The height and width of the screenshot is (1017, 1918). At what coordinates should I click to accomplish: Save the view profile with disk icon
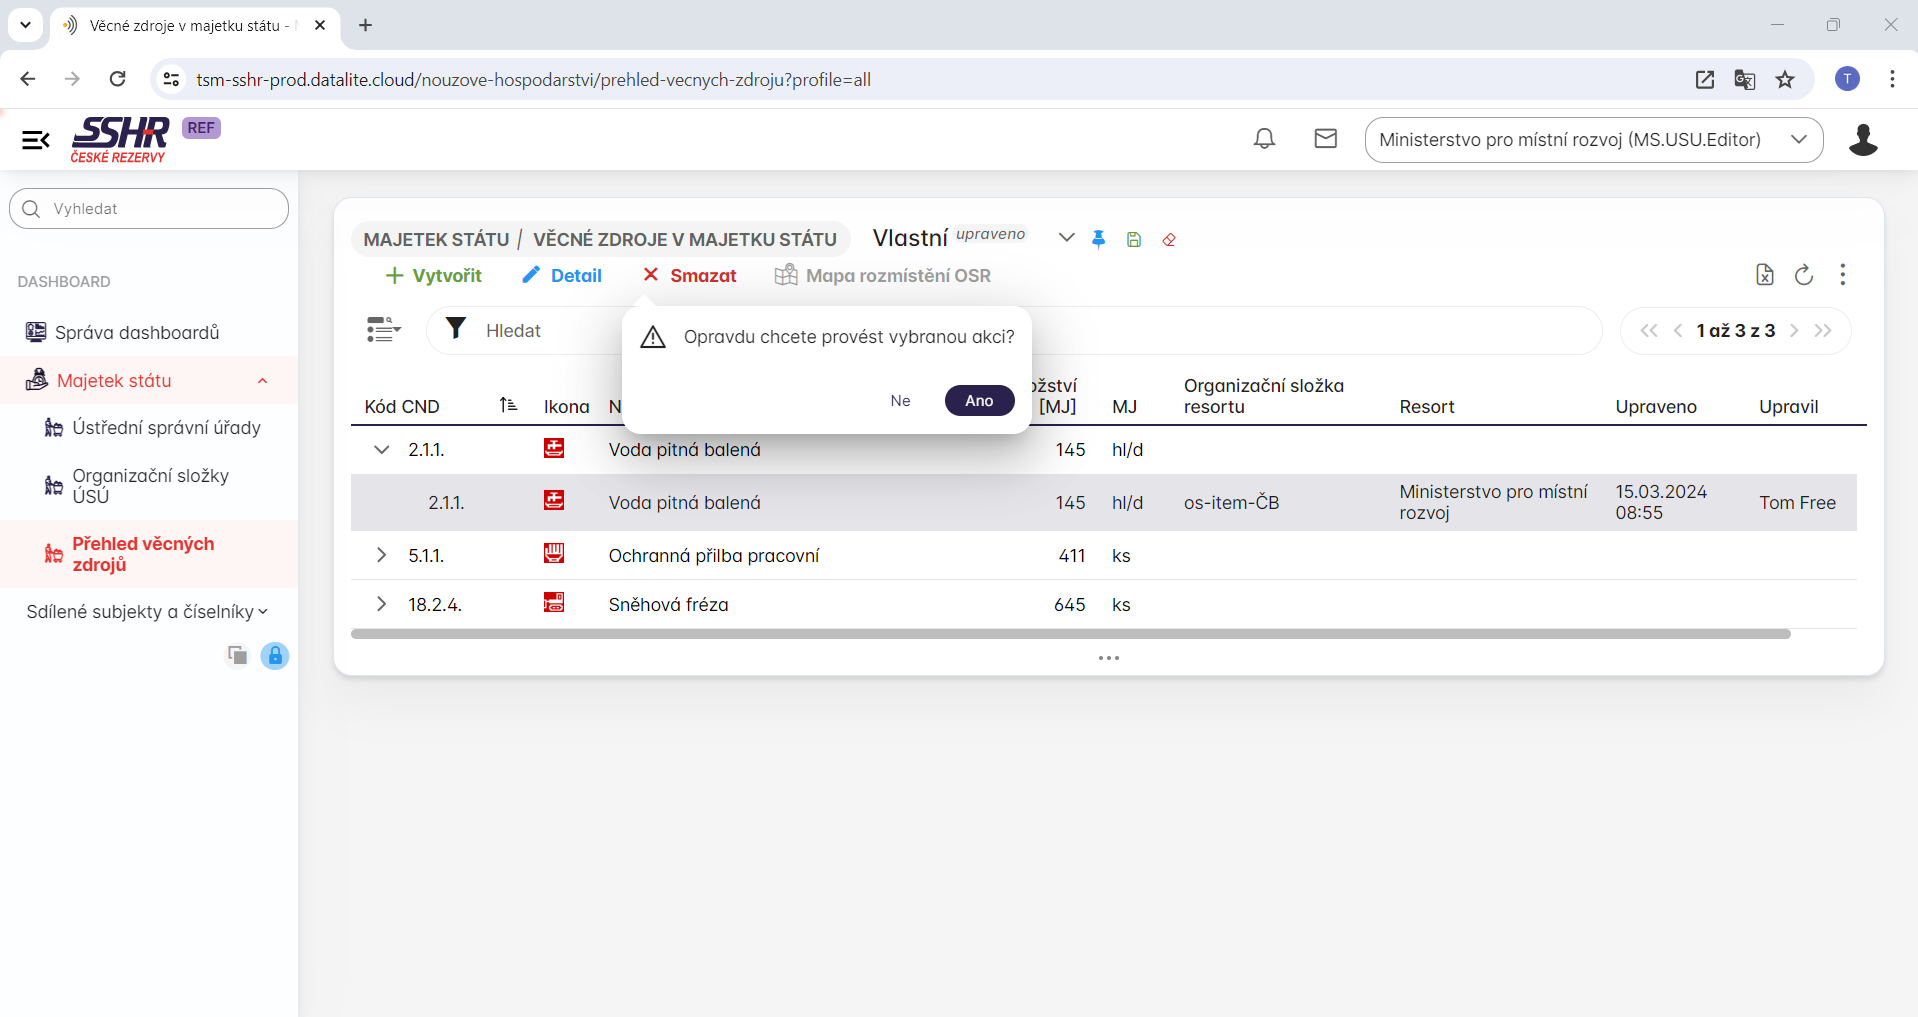[1134, 239]
